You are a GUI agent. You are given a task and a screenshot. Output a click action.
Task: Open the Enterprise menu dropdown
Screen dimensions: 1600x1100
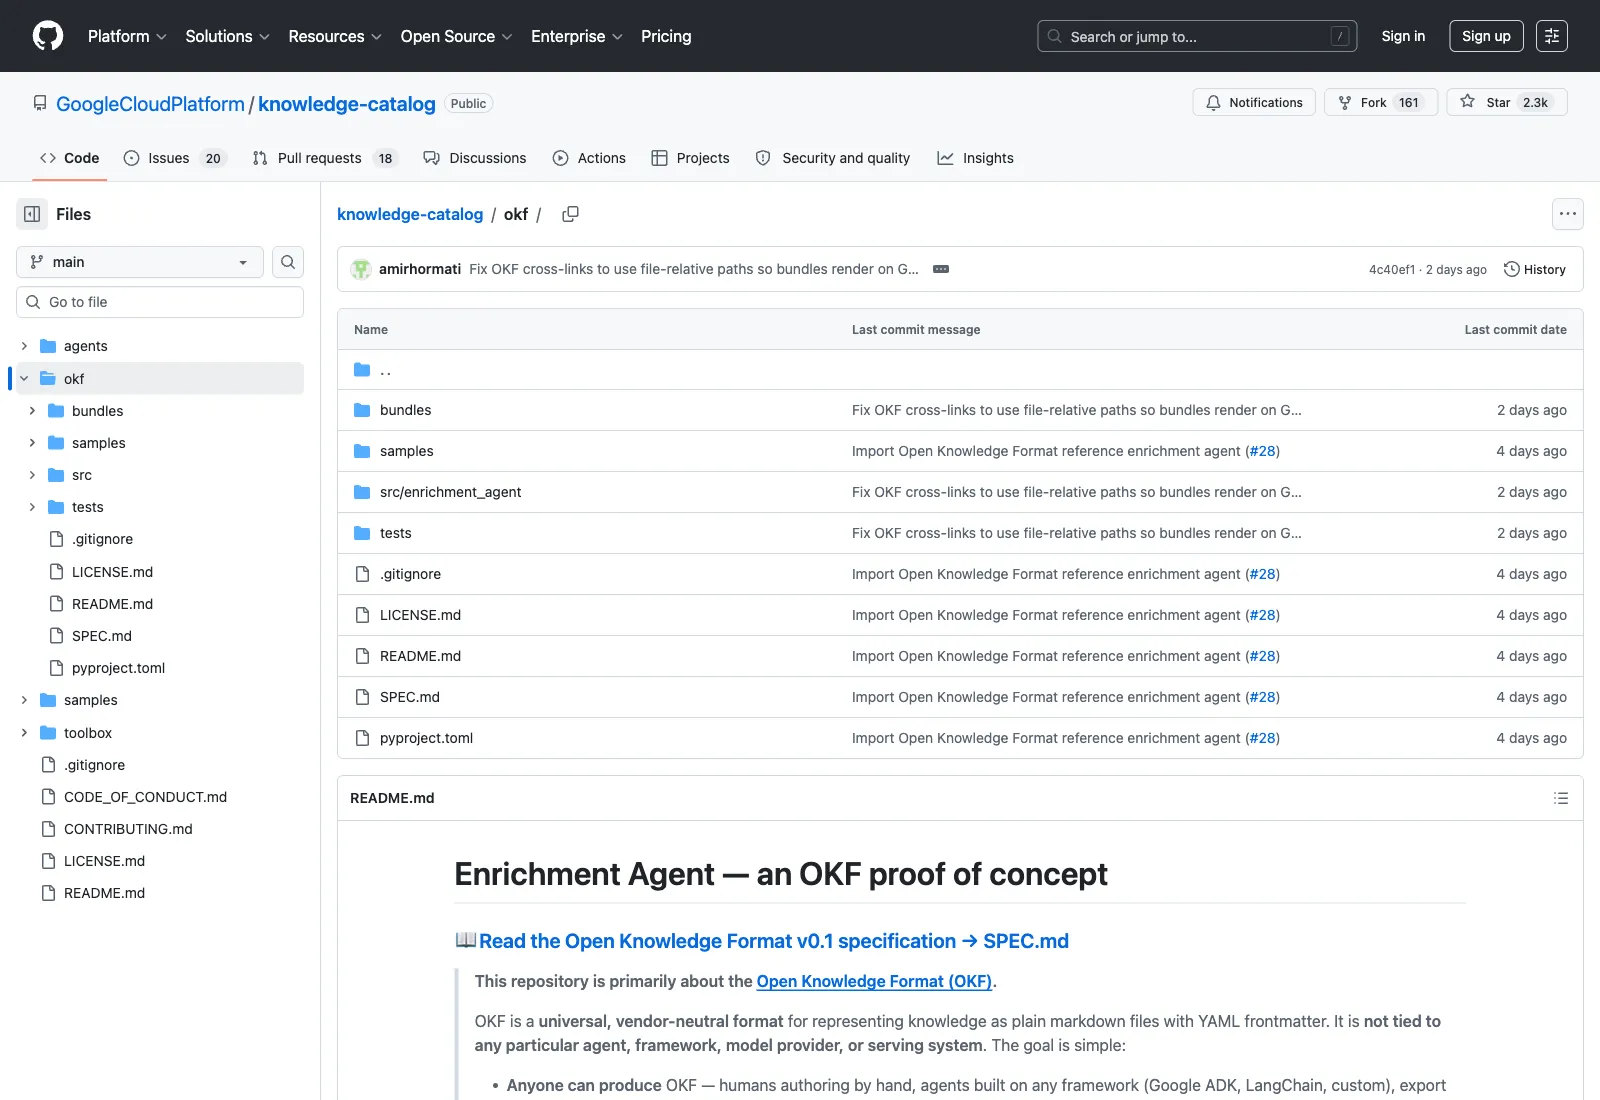click(577, 36)
